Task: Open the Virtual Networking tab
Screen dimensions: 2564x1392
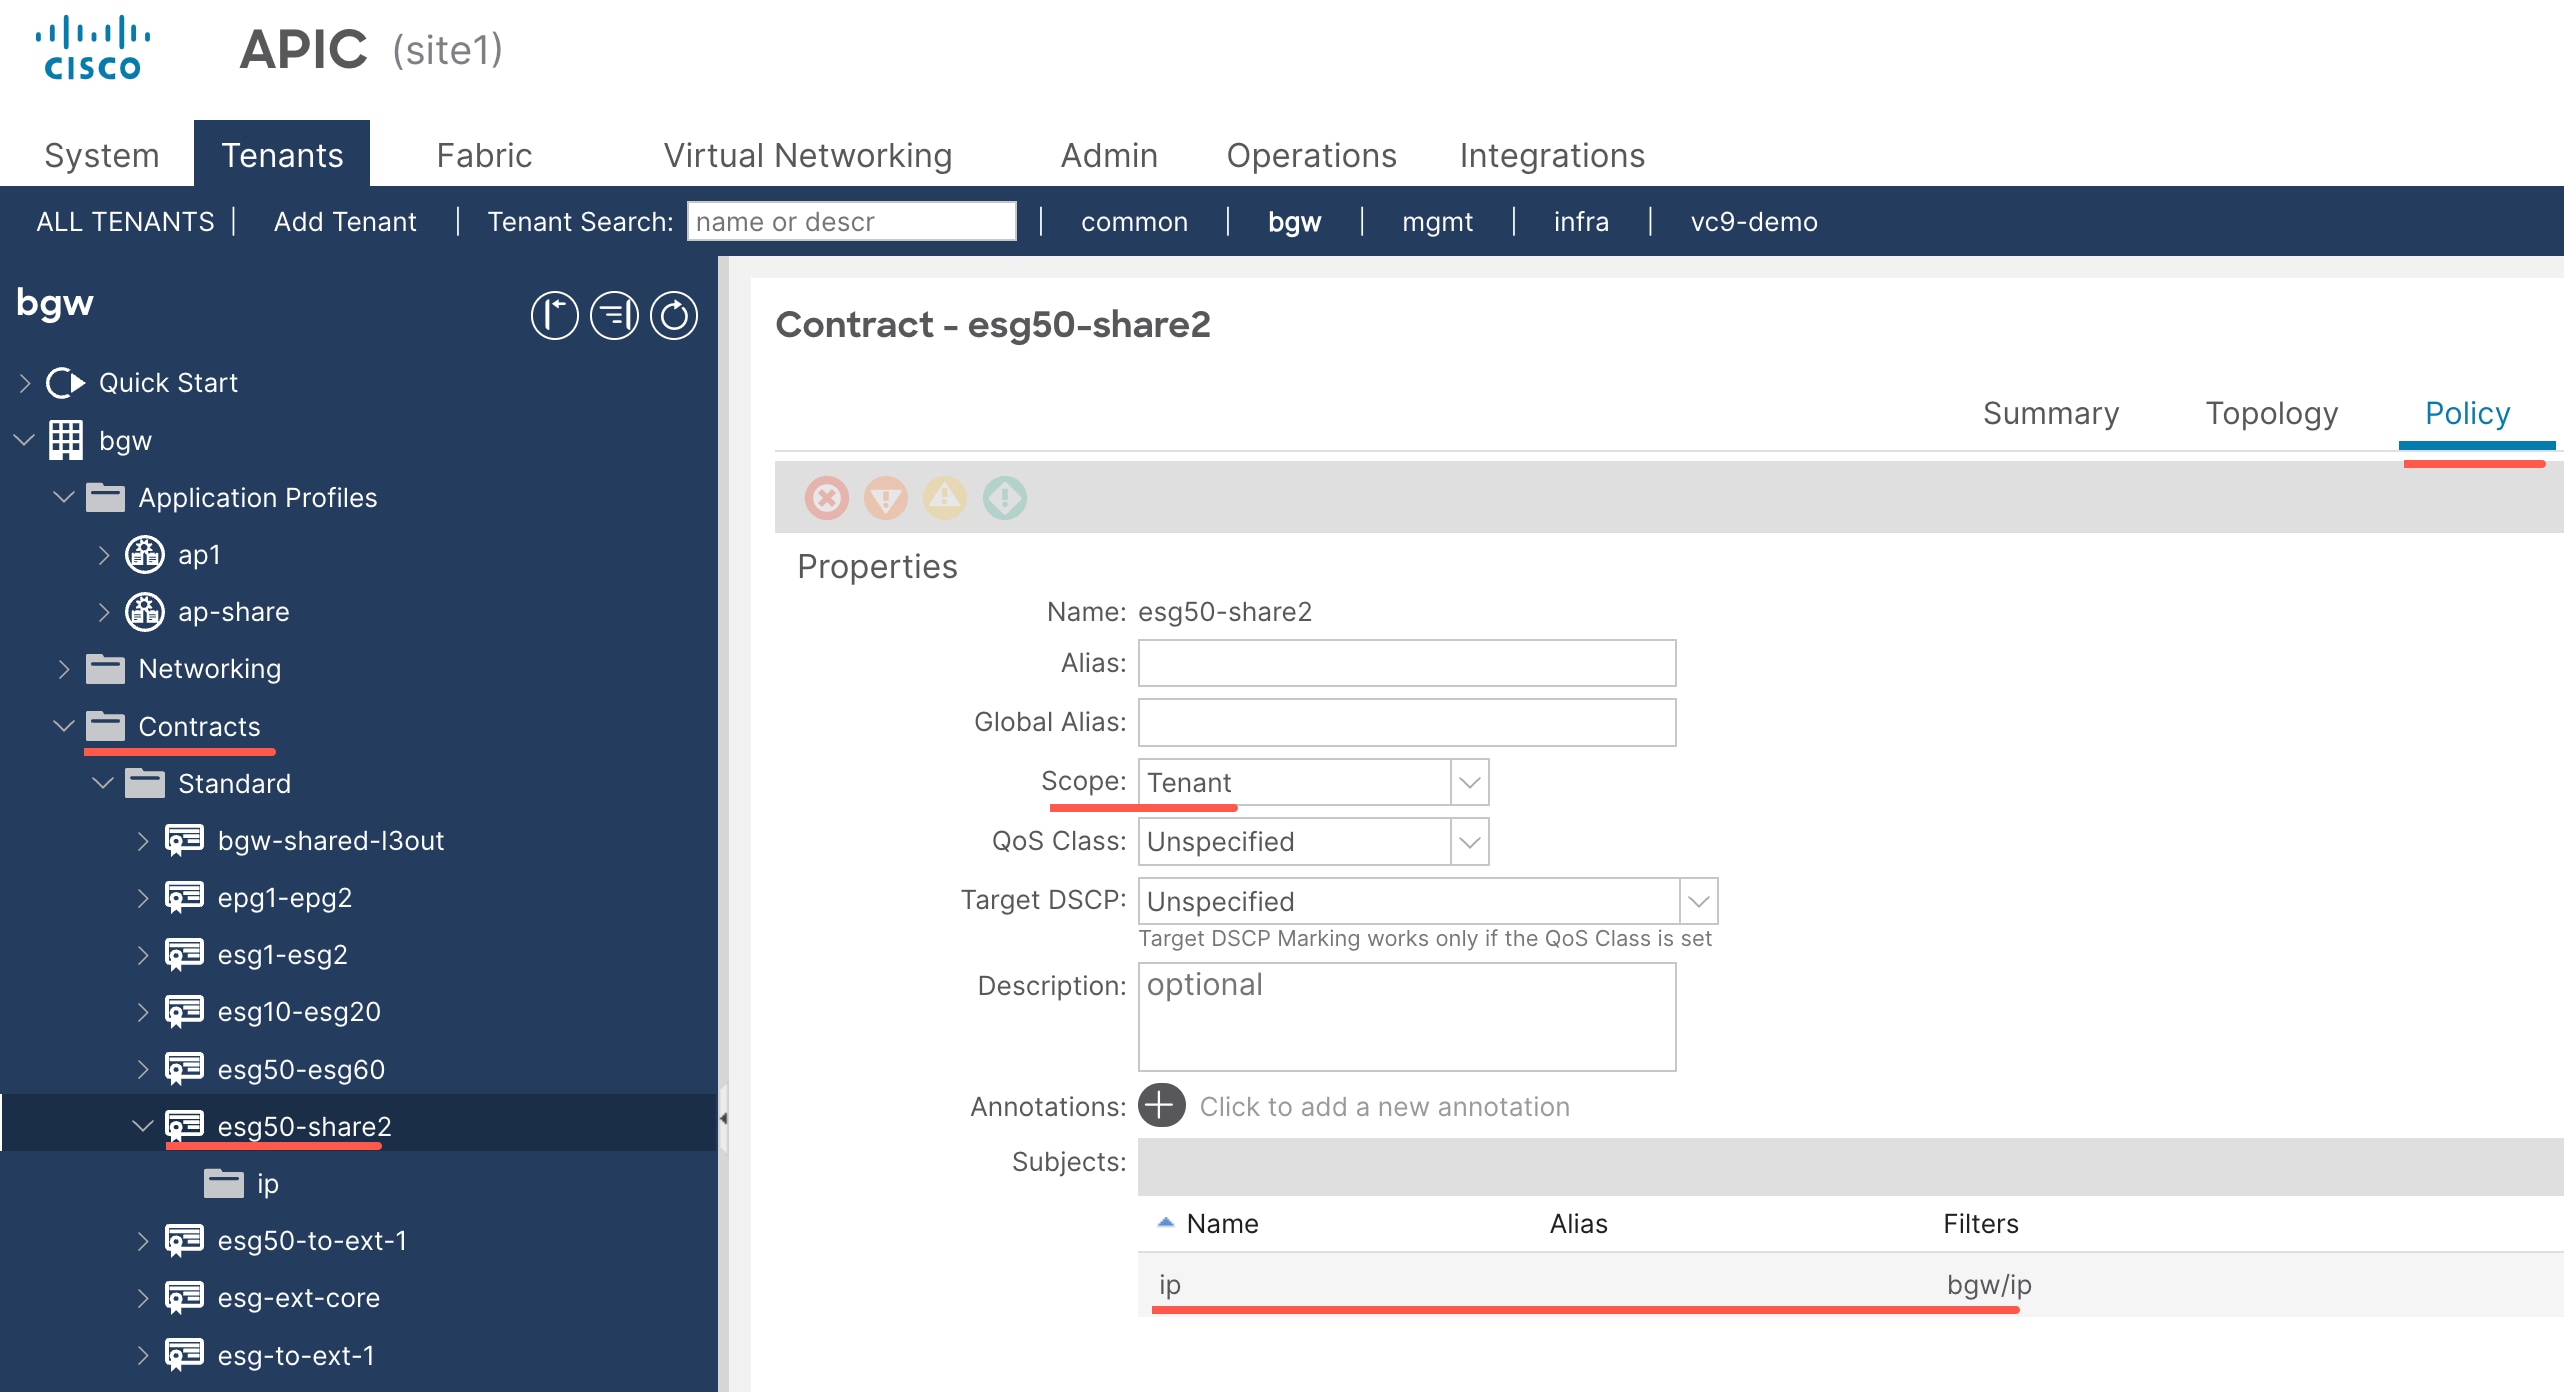Action: (x=807, y=155)
